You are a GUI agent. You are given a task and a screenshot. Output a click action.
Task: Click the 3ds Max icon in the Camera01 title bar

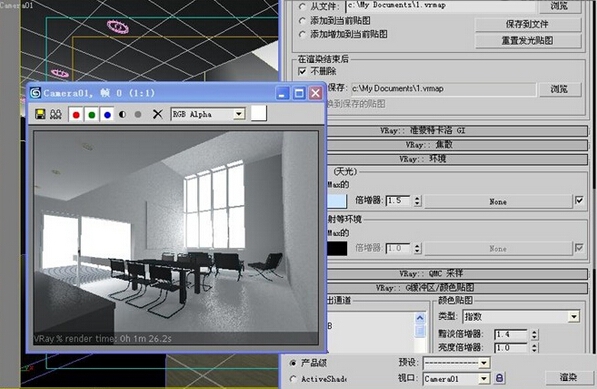pyautogui.click(x=35, y=93)
